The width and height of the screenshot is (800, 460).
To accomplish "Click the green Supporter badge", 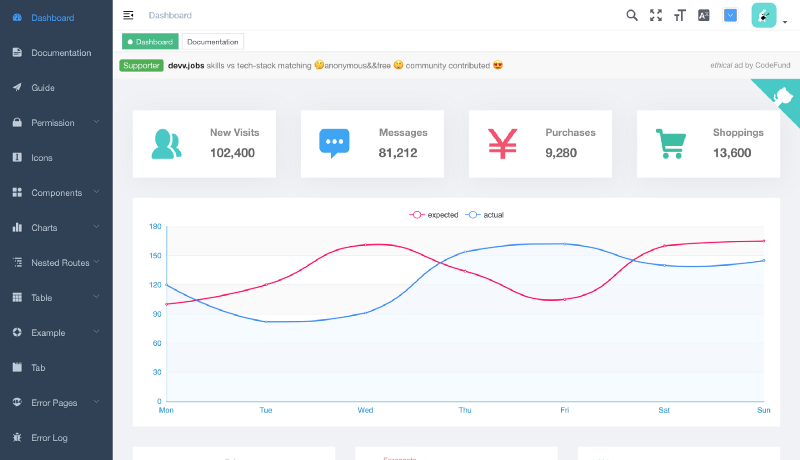I will 141,65.
